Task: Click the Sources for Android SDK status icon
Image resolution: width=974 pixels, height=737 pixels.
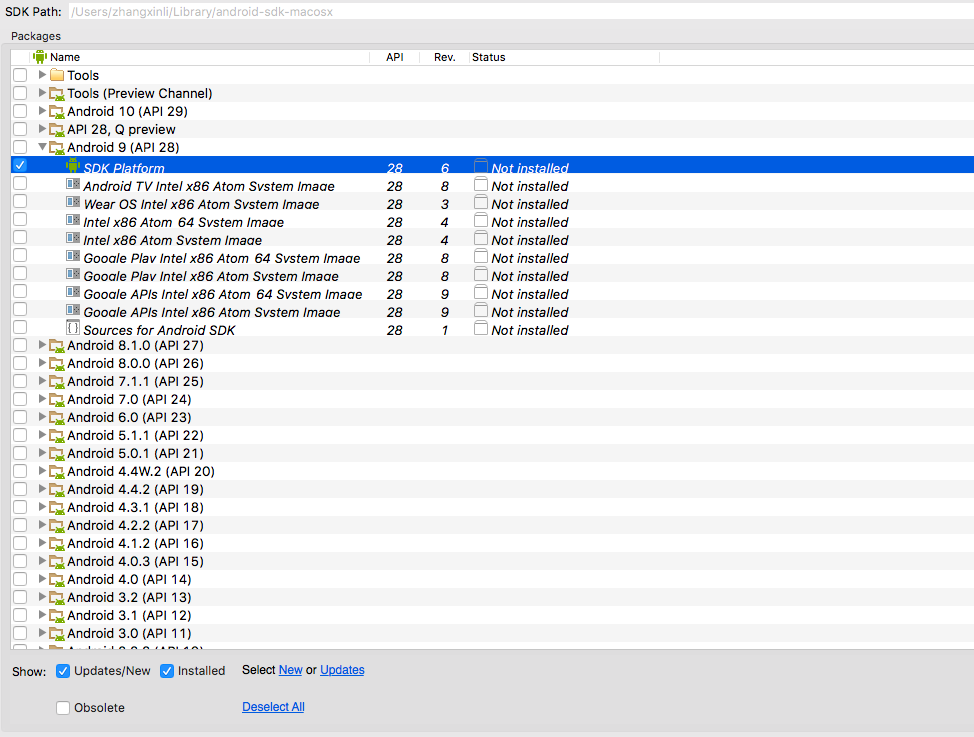Action: (x=481, y=328)
